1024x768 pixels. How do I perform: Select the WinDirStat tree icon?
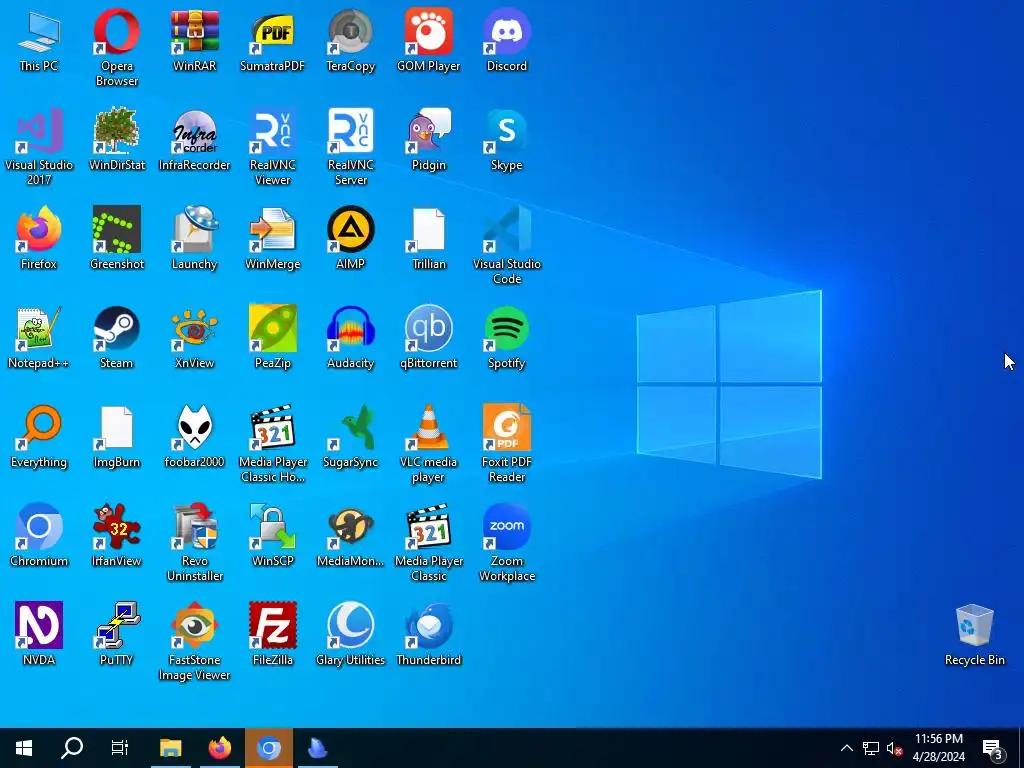(116, 140)
